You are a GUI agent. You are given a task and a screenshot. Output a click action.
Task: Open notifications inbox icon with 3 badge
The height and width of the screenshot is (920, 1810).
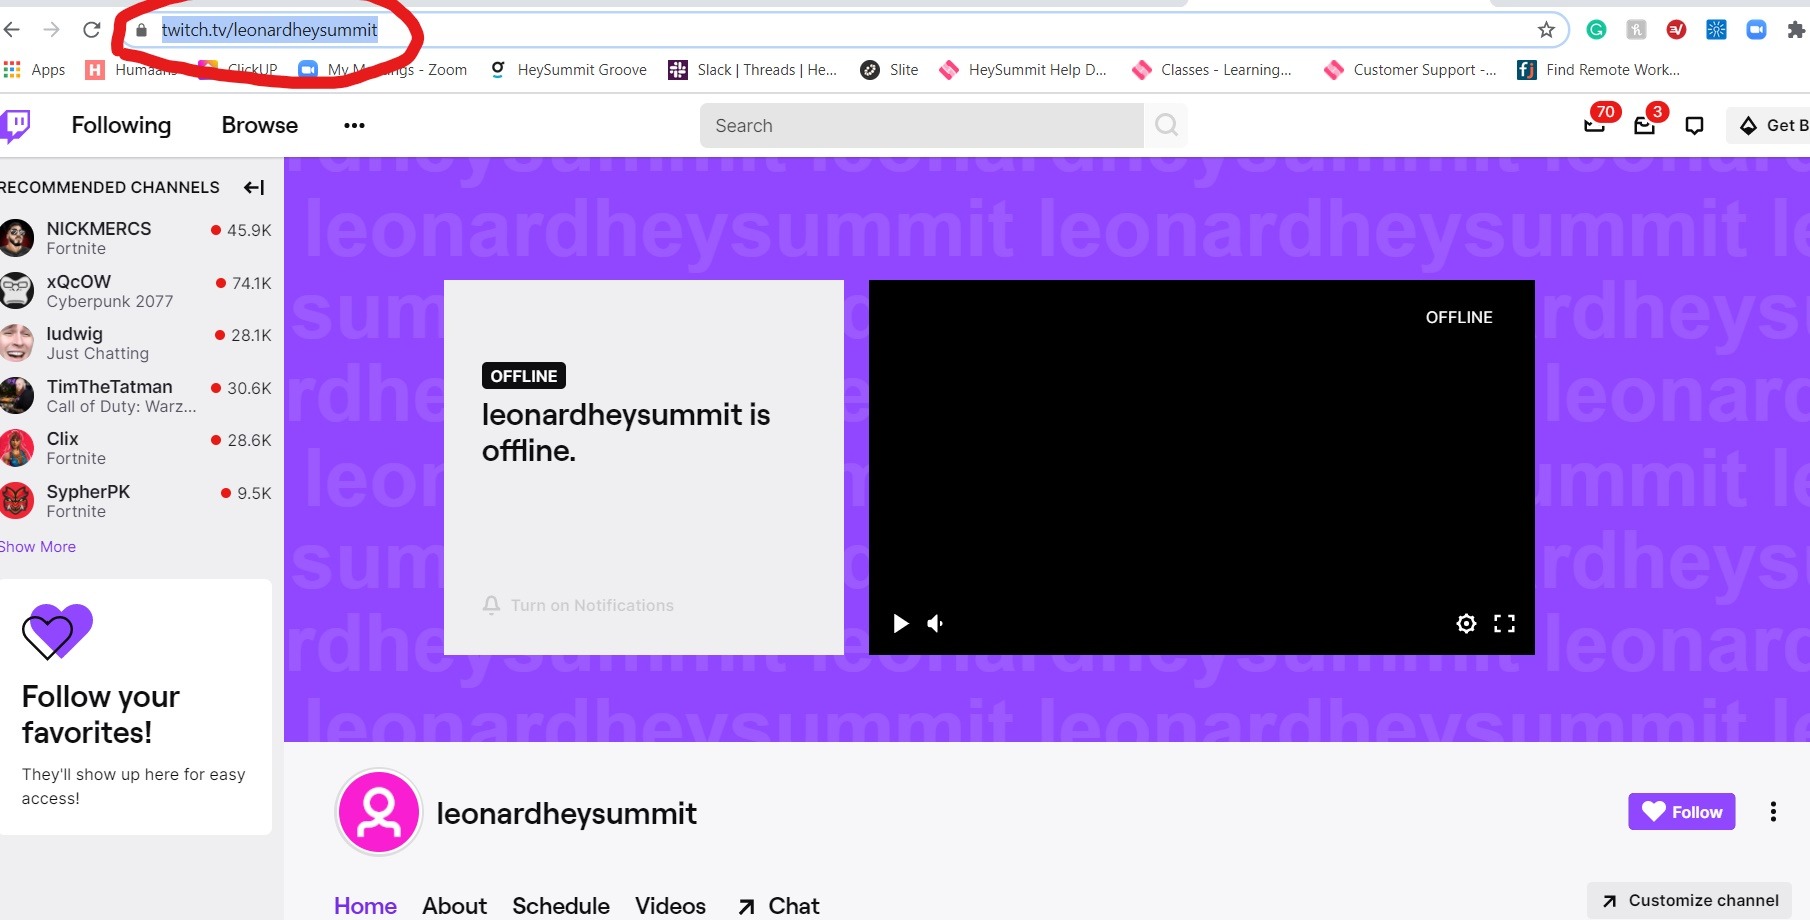point(1645,125)
